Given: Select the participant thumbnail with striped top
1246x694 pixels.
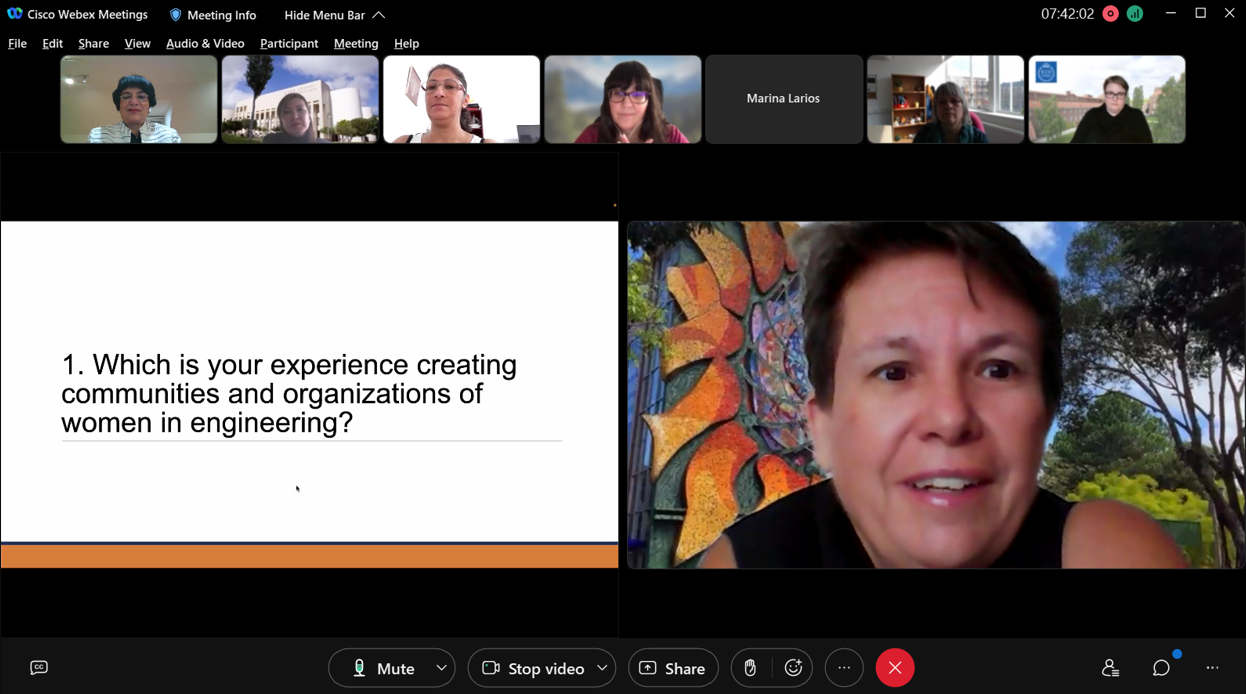Looking at the screenshot, I should pos(139,99).
